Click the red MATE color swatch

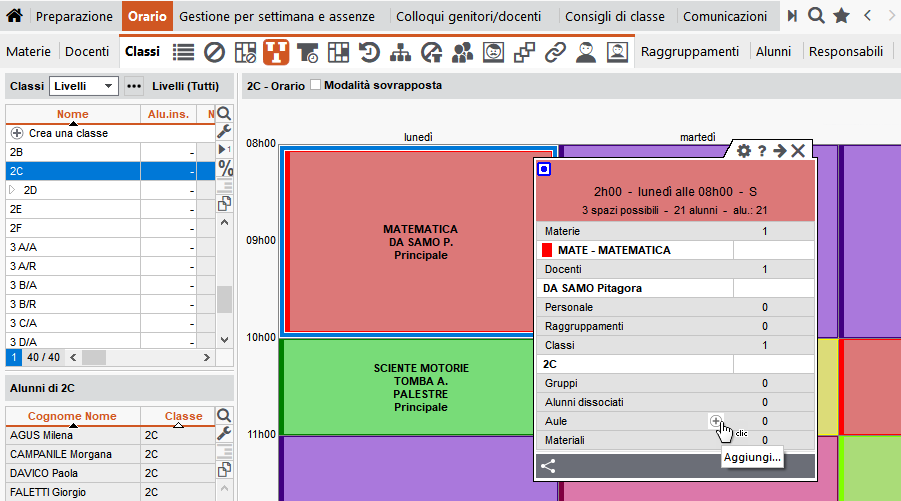pos(547,250)
